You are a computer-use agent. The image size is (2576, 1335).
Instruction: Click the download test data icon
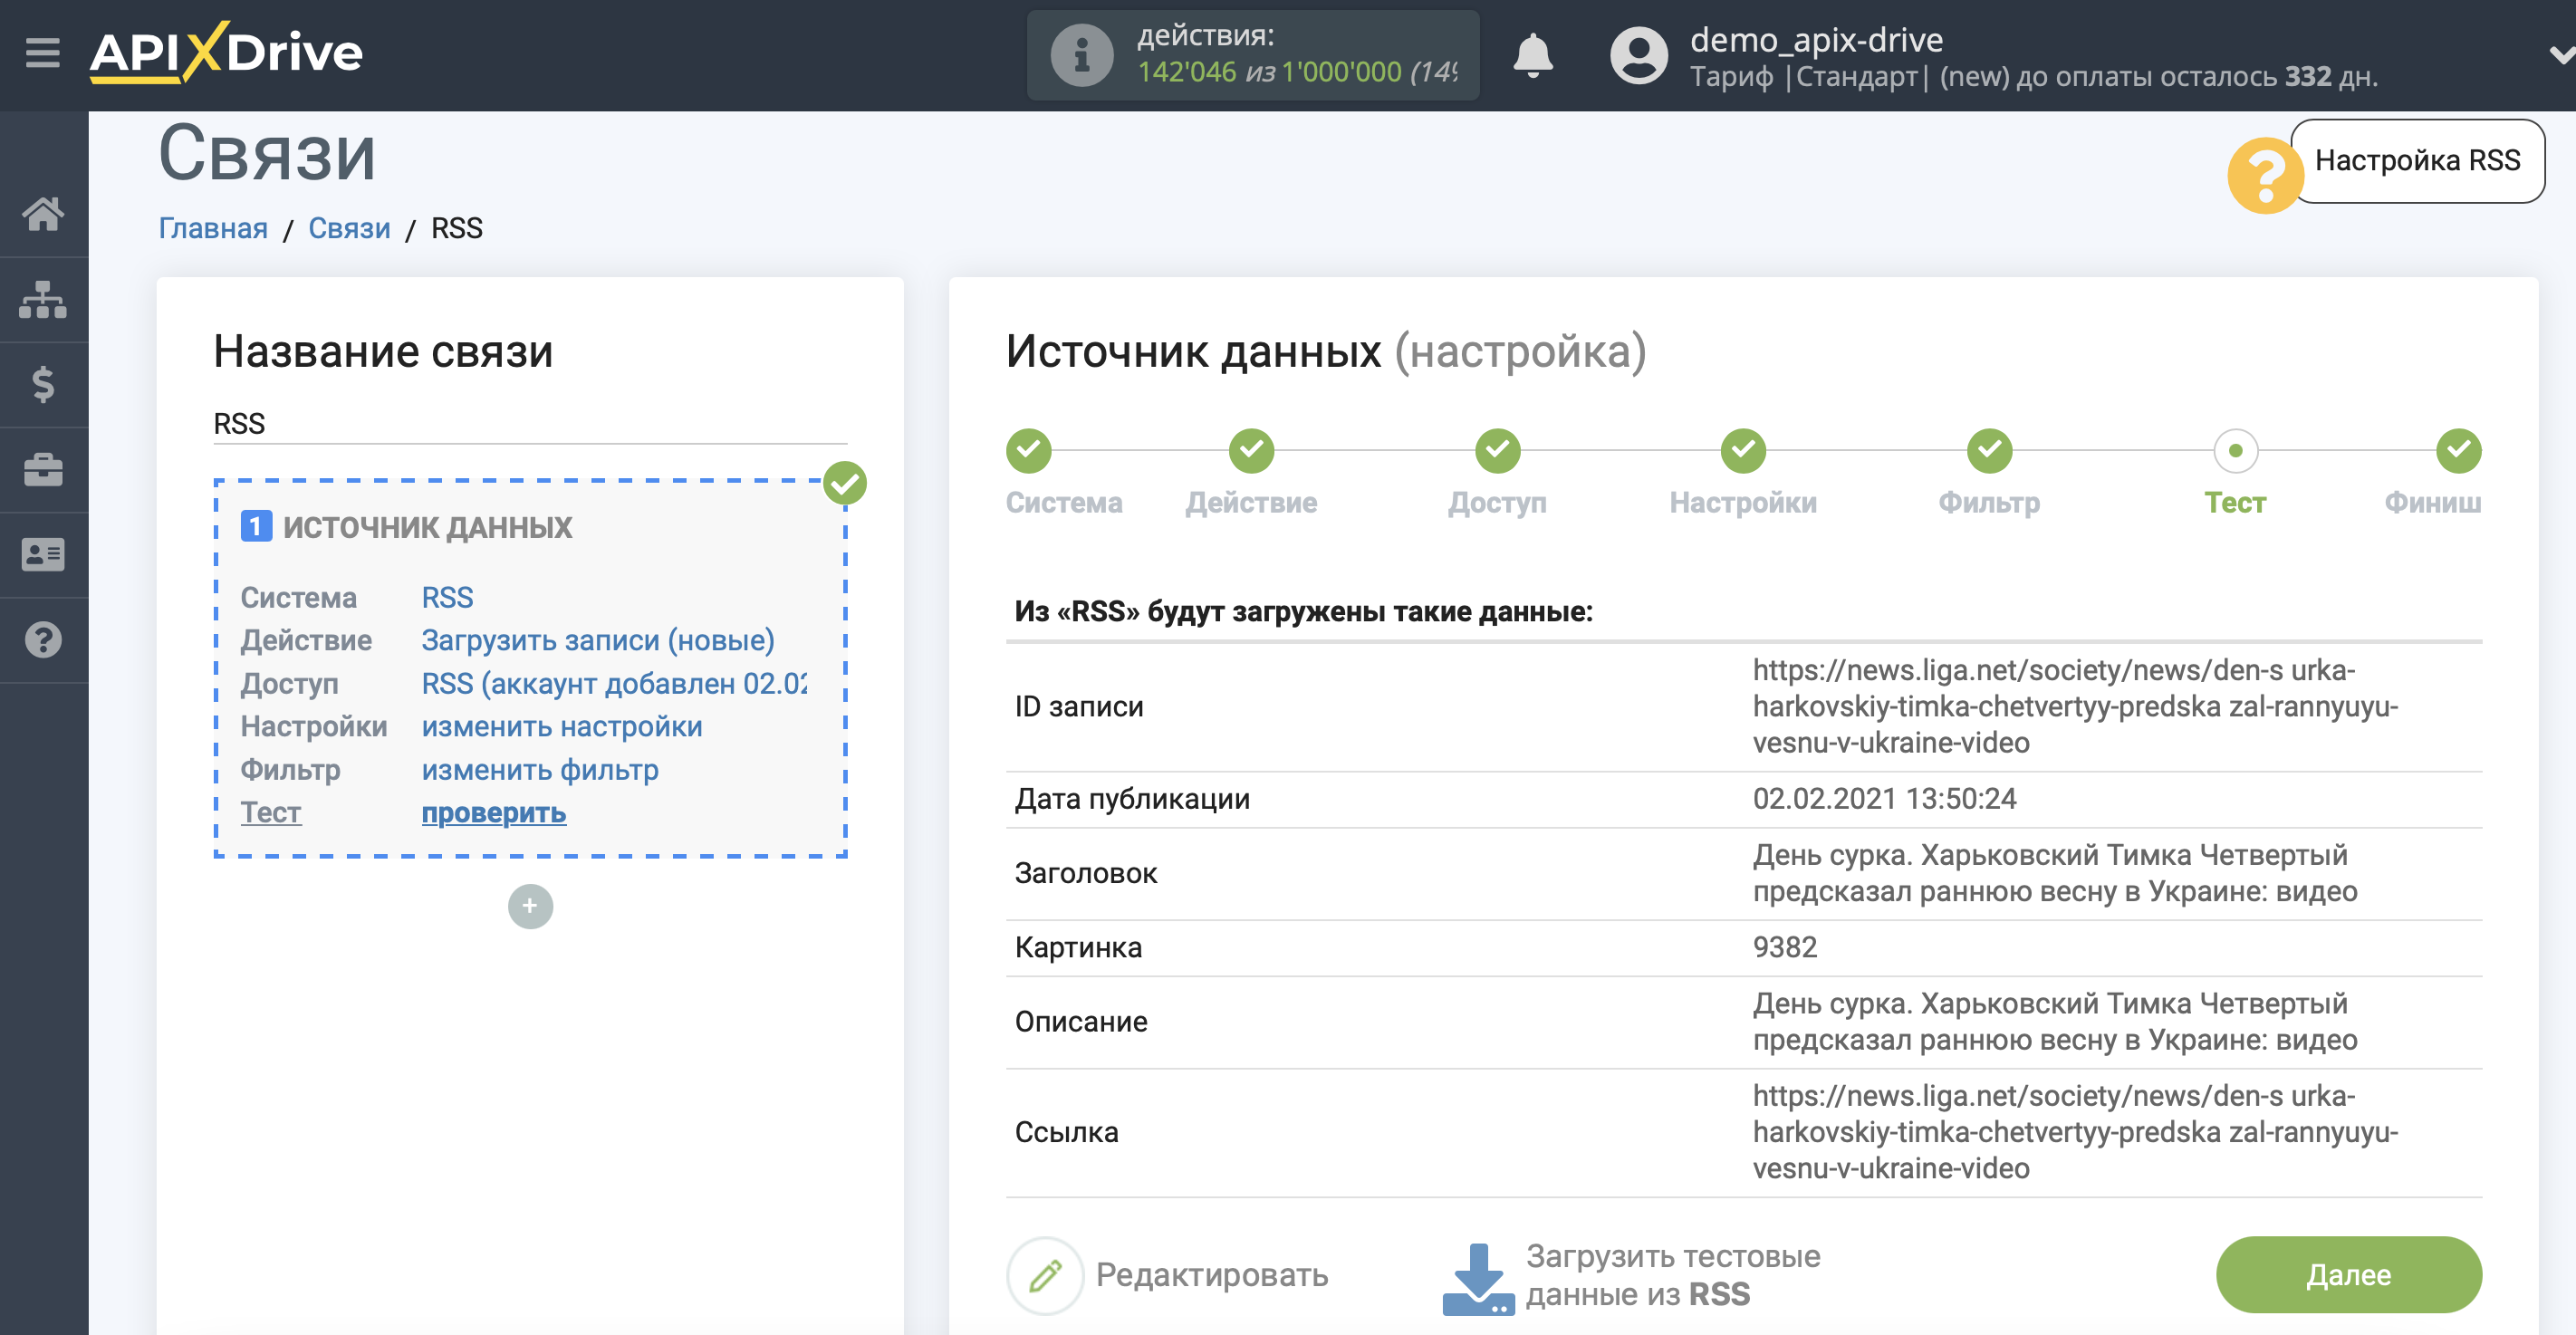(x=1477, y=1278)
